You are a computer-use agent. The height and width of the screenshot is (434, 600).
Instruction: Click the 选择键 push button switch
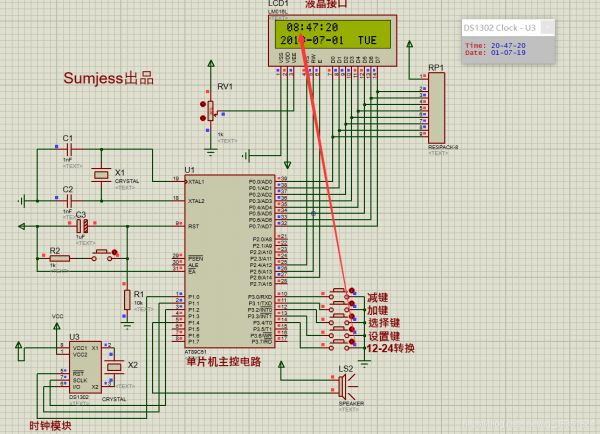click(x=339, y=319)
